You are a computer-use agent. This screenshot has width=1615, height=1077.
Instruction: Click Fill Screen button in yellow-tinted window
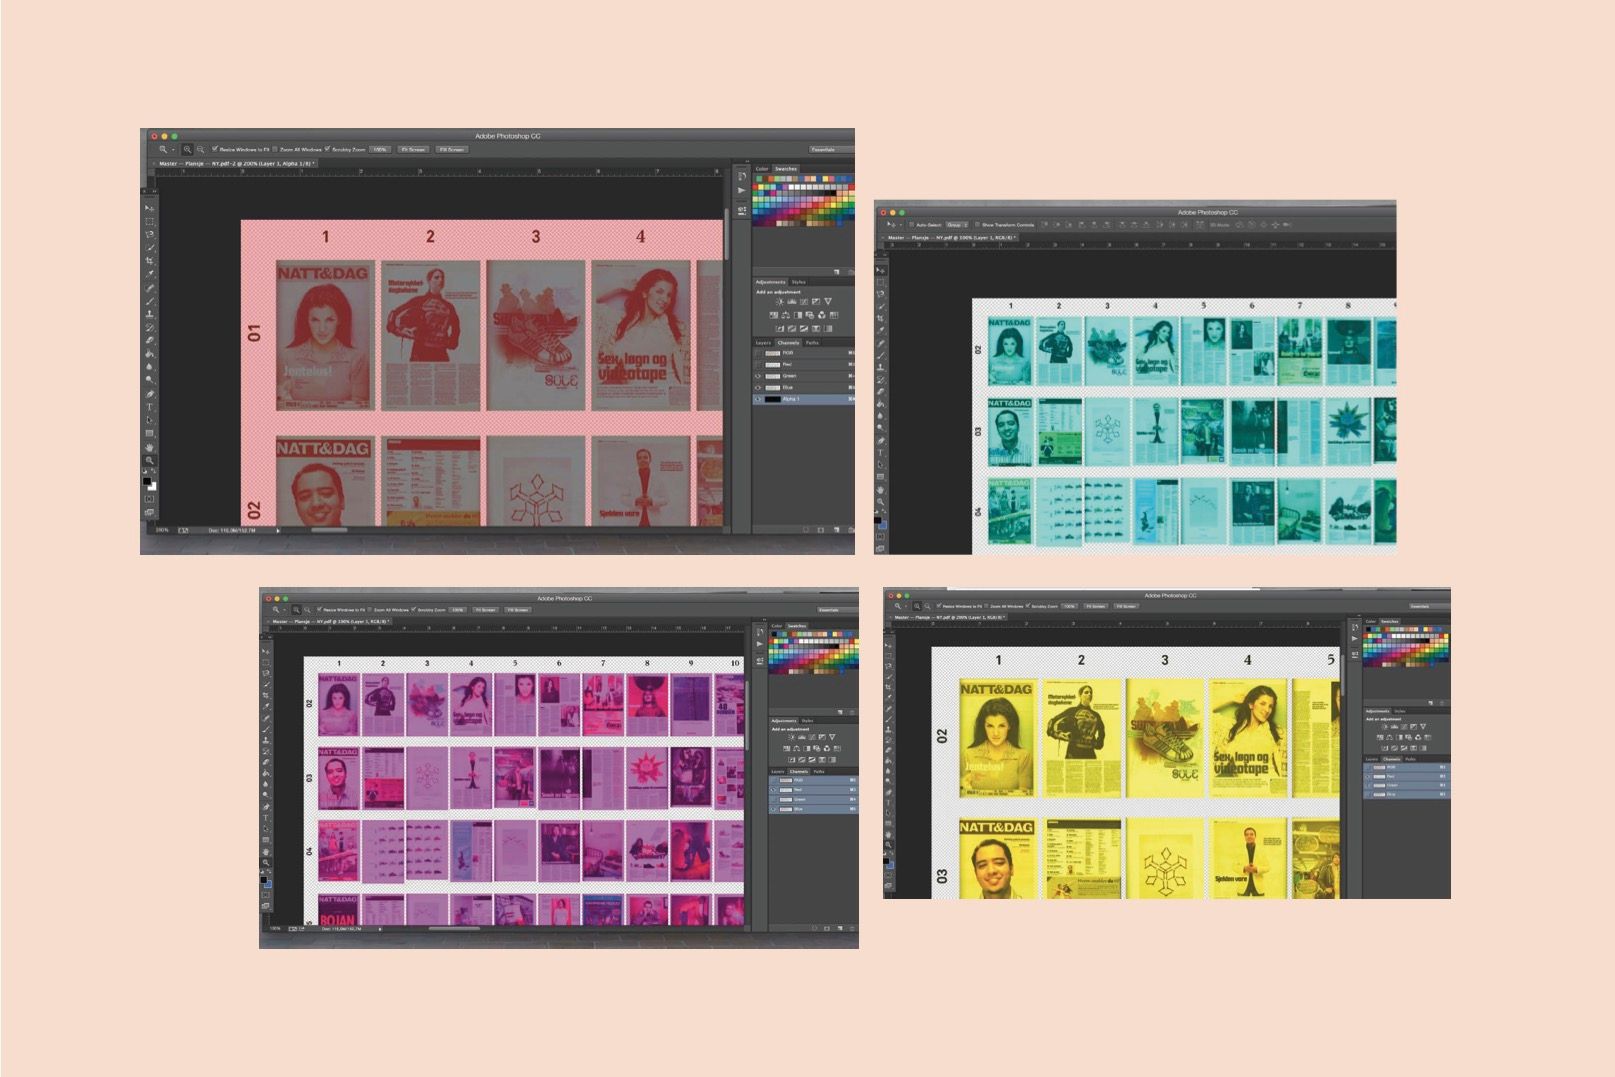coord(1126,606)
